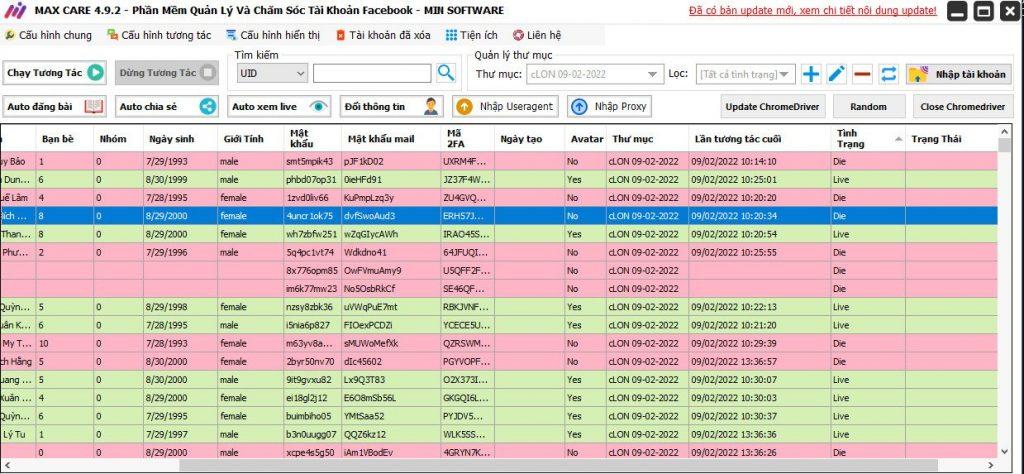Click the blue refresh arrows icon
Screen dimensions: 1024x474
[888, 74]
